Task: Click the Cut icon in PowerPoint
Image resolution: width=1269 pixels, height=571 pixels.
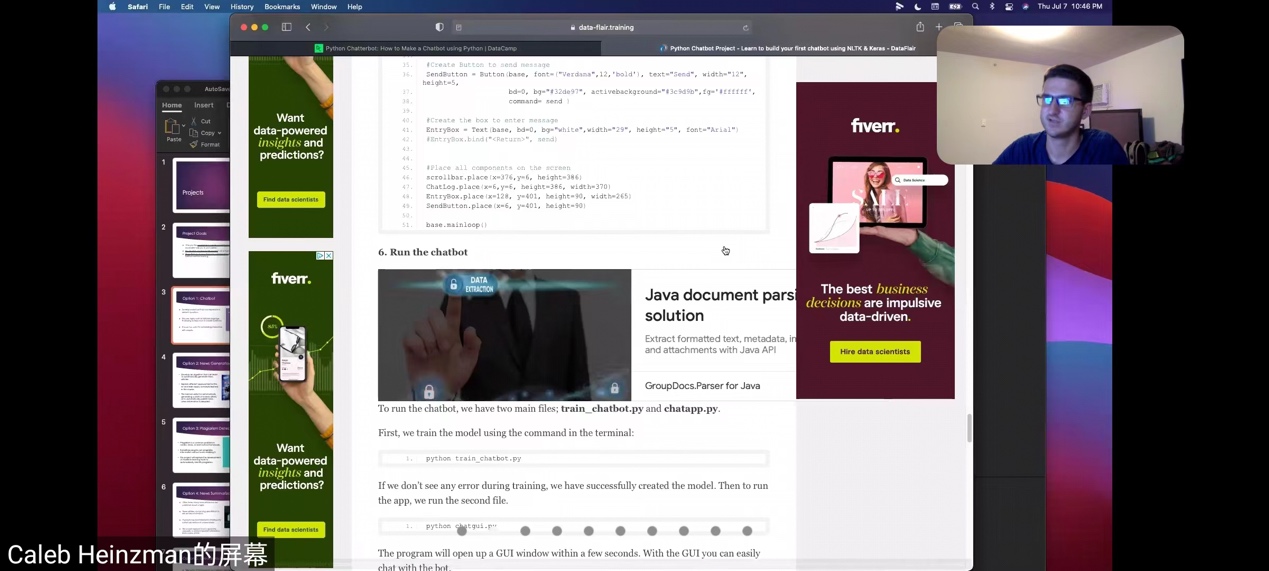Action: coord(194,121)
